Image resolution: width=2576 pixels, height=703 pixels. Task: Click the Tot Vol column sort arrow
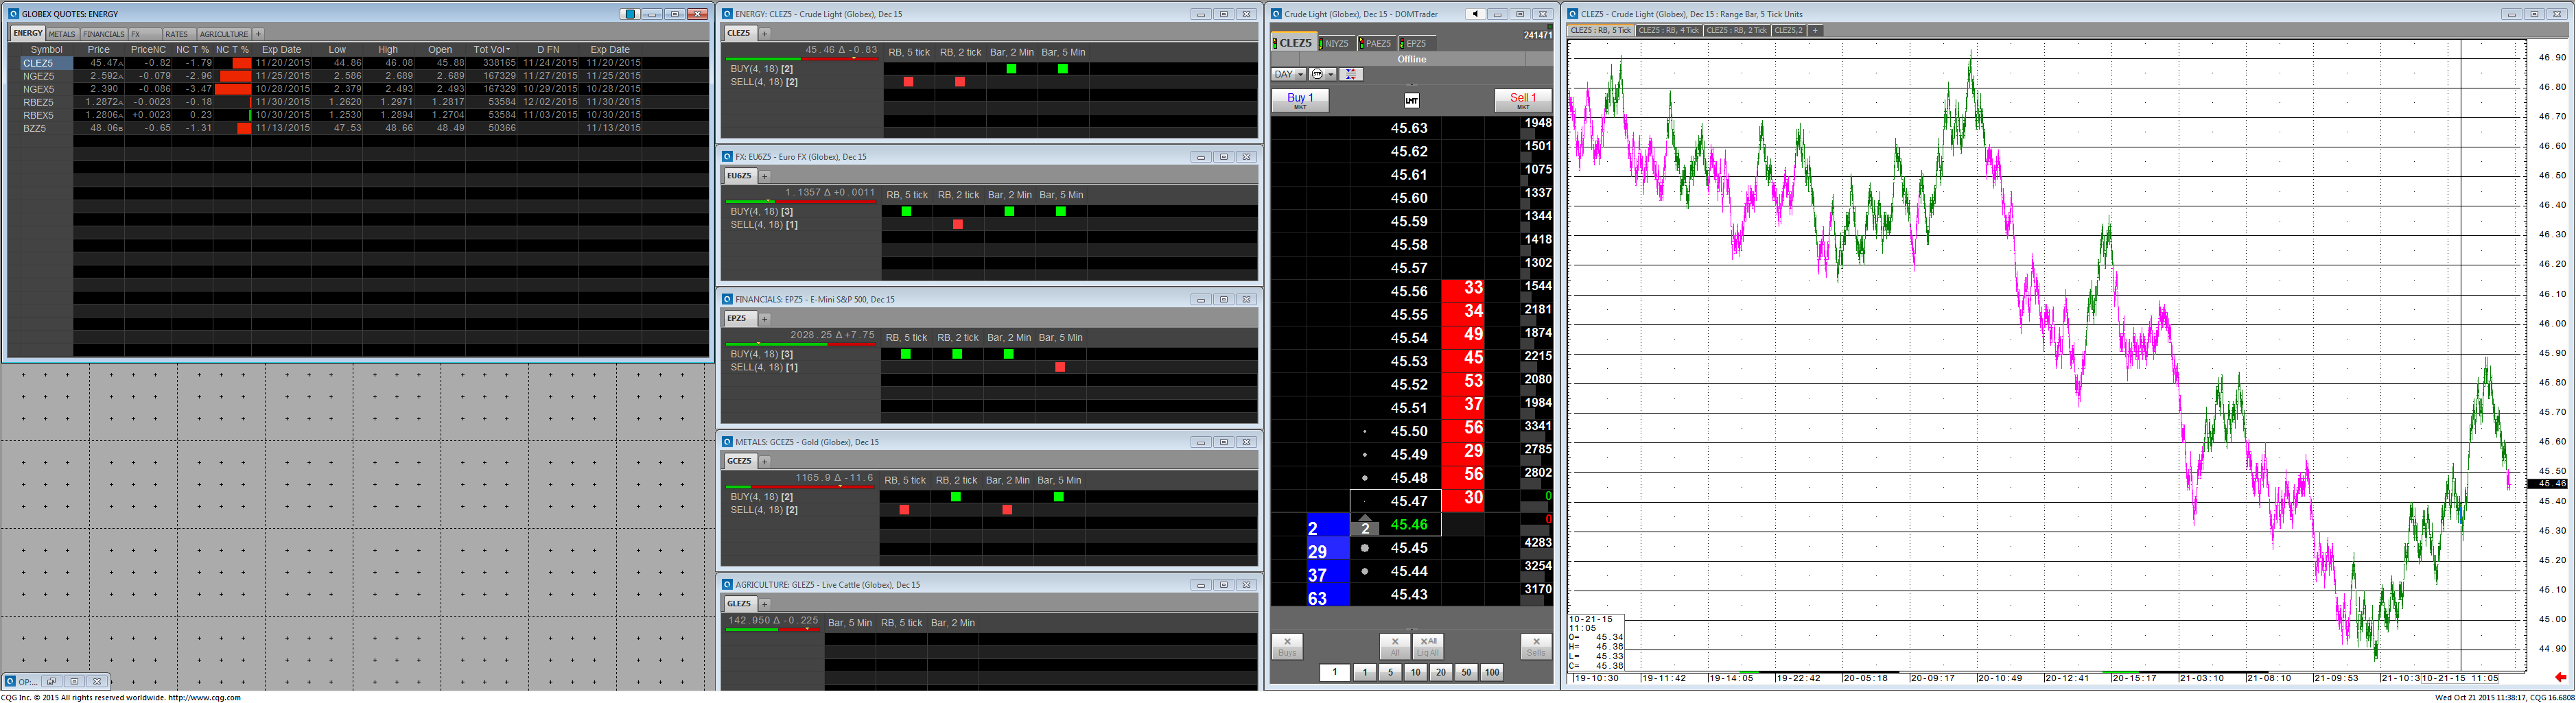[507, 49]
